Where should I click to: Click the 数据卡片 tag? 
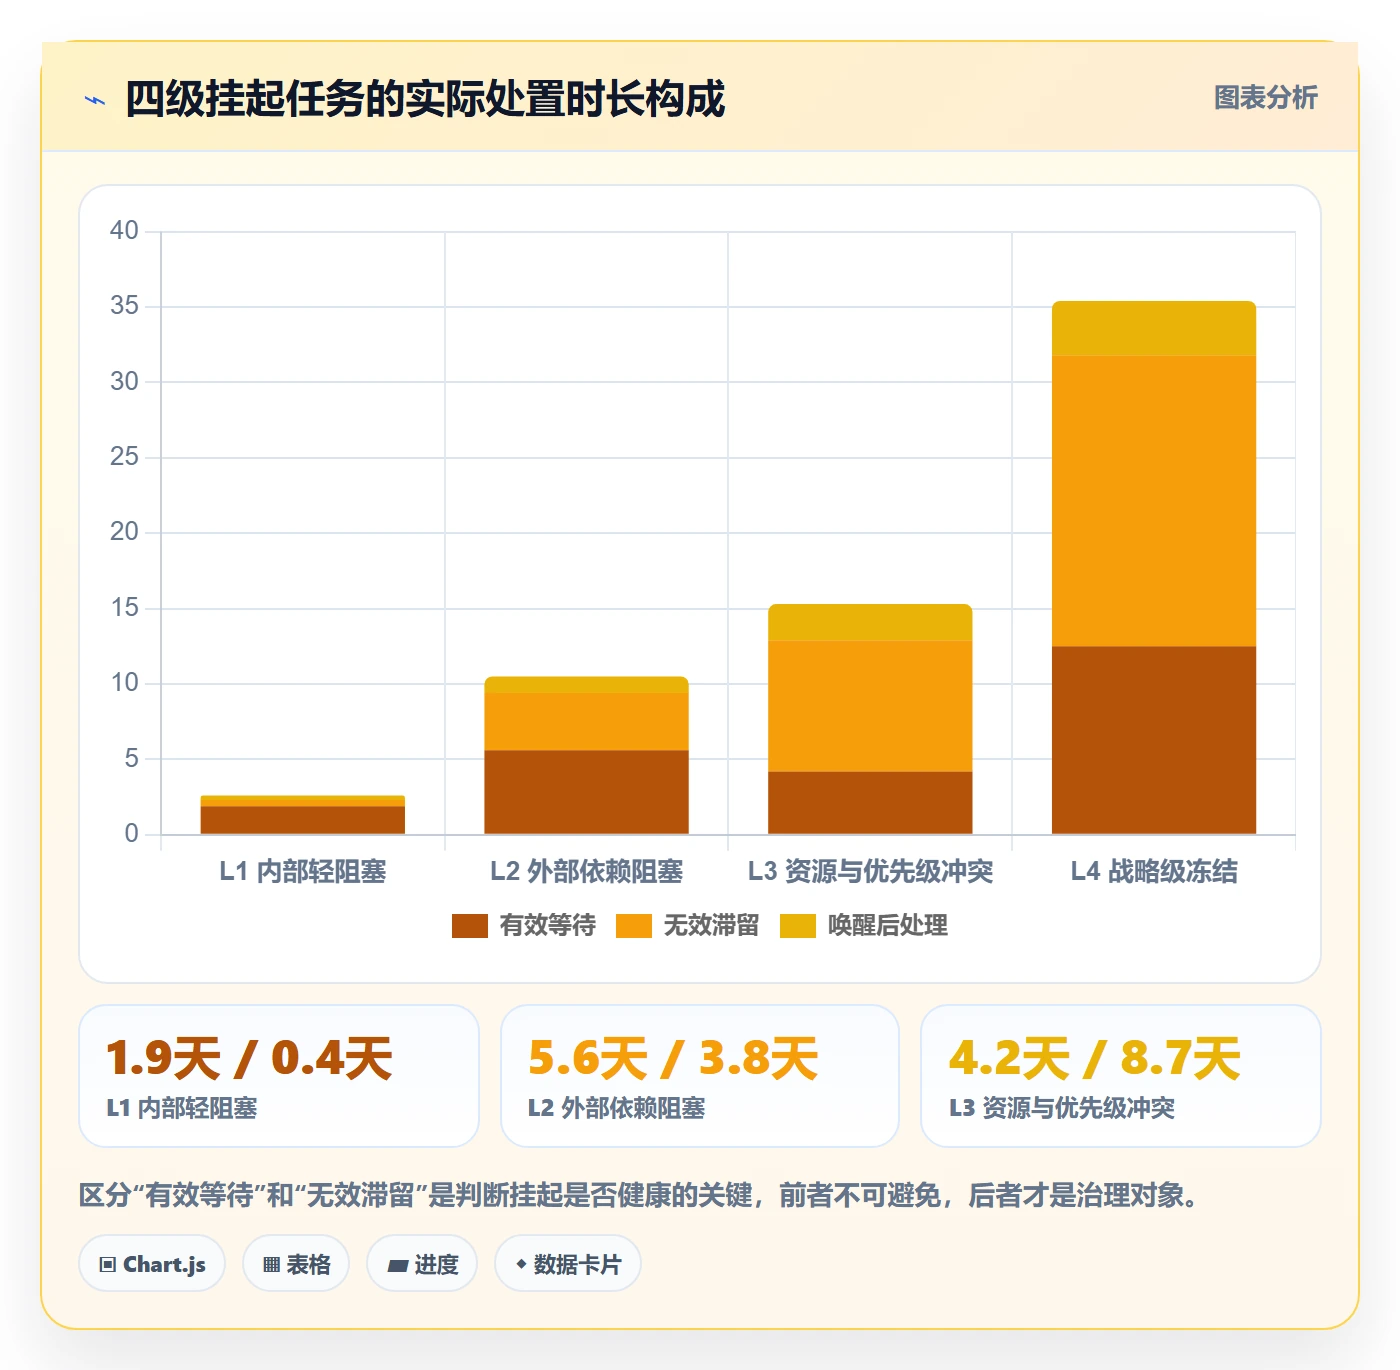click(x=568, y=1264)
